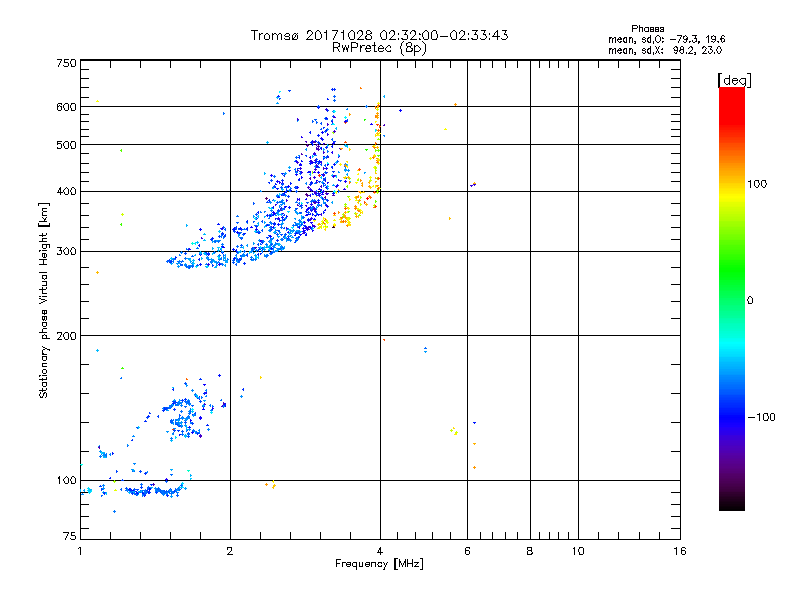Click the x-axis tick label '10'
The width and height of the screenshot is (800, 600).
[x=578, y=551]
